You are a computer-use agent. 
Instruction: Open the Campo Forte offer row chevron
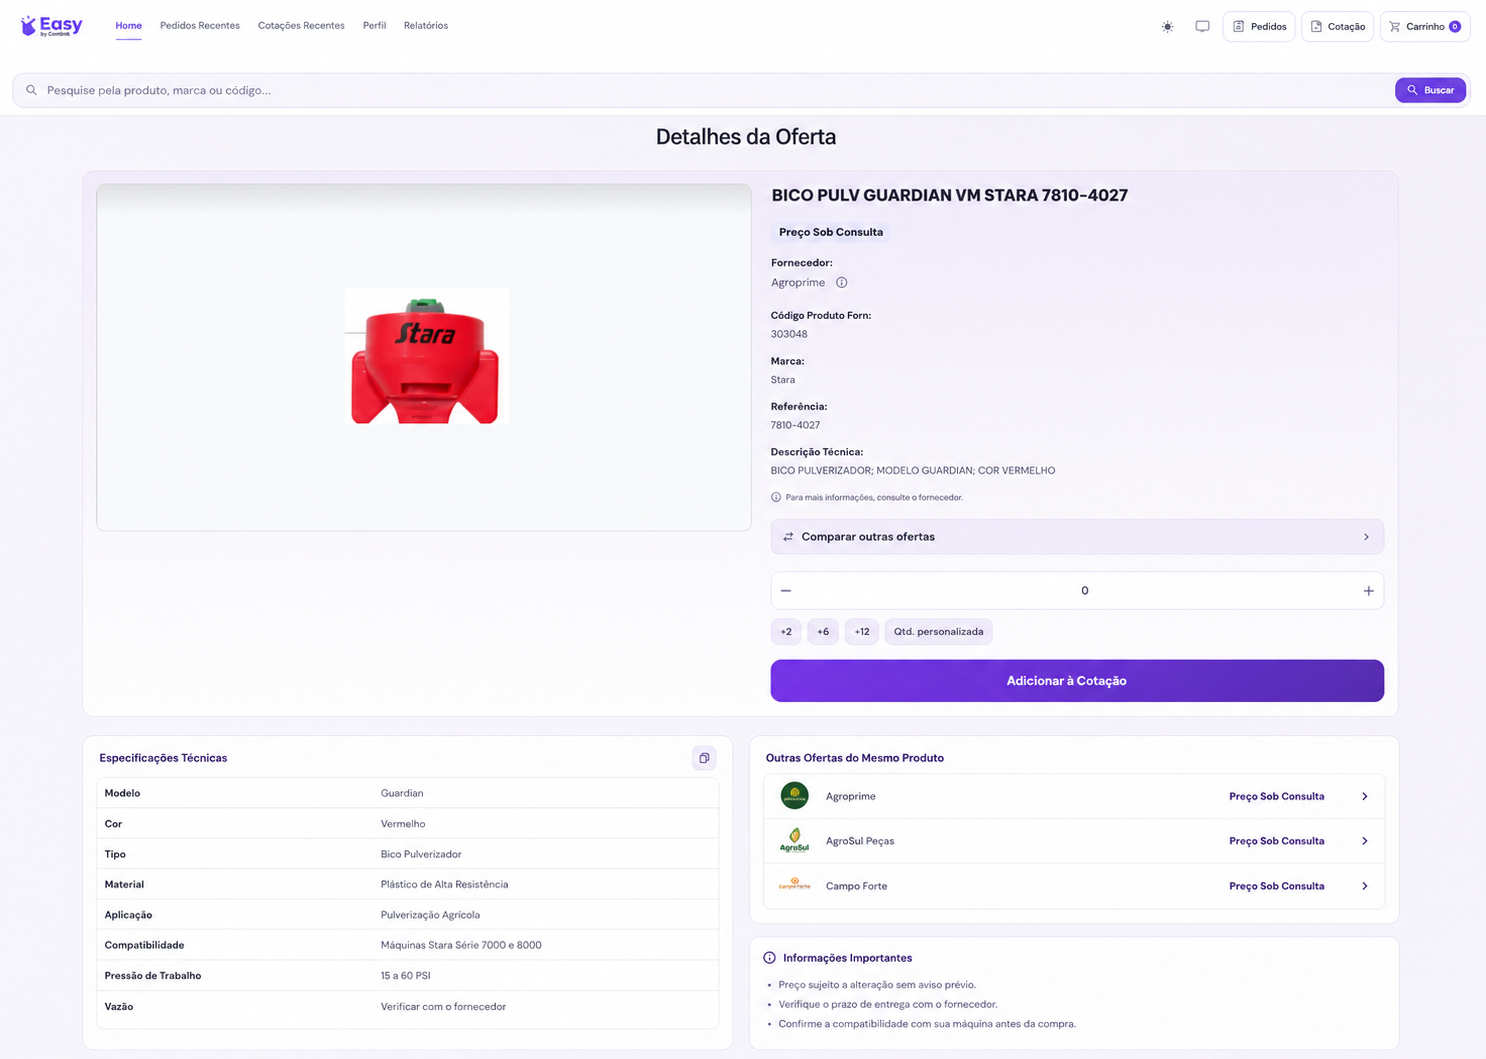click(1364, 886)
